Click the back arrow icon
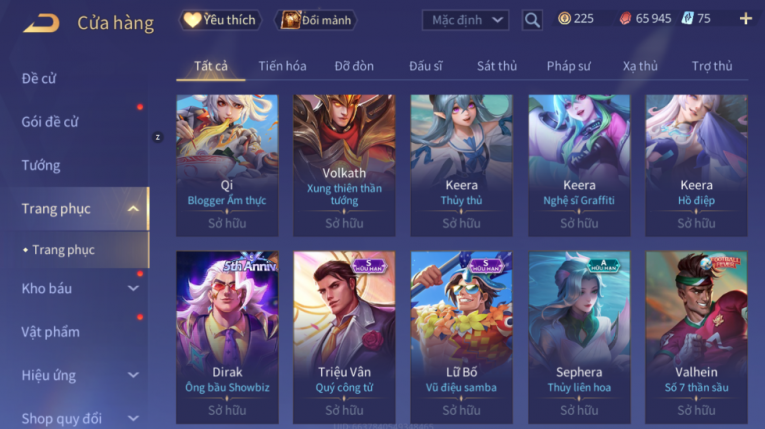 (41, 23)
